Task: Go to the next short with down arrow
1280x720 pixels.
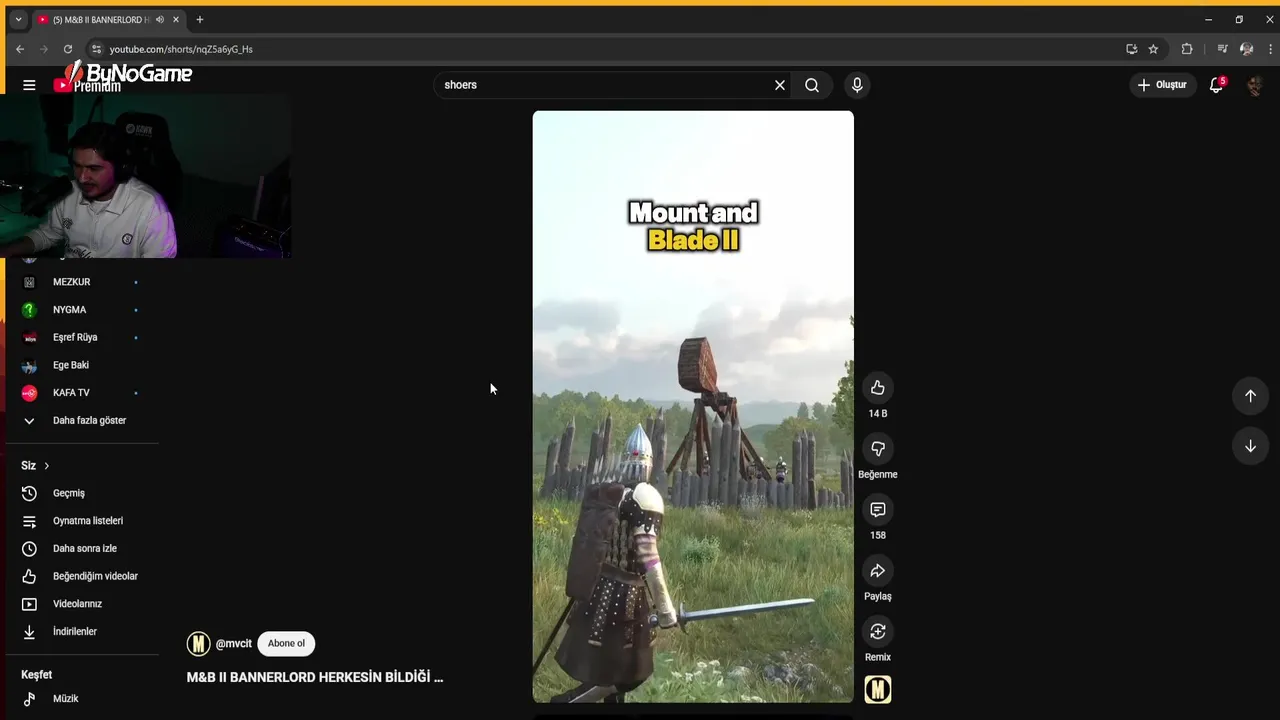Action: [1250, 446]
